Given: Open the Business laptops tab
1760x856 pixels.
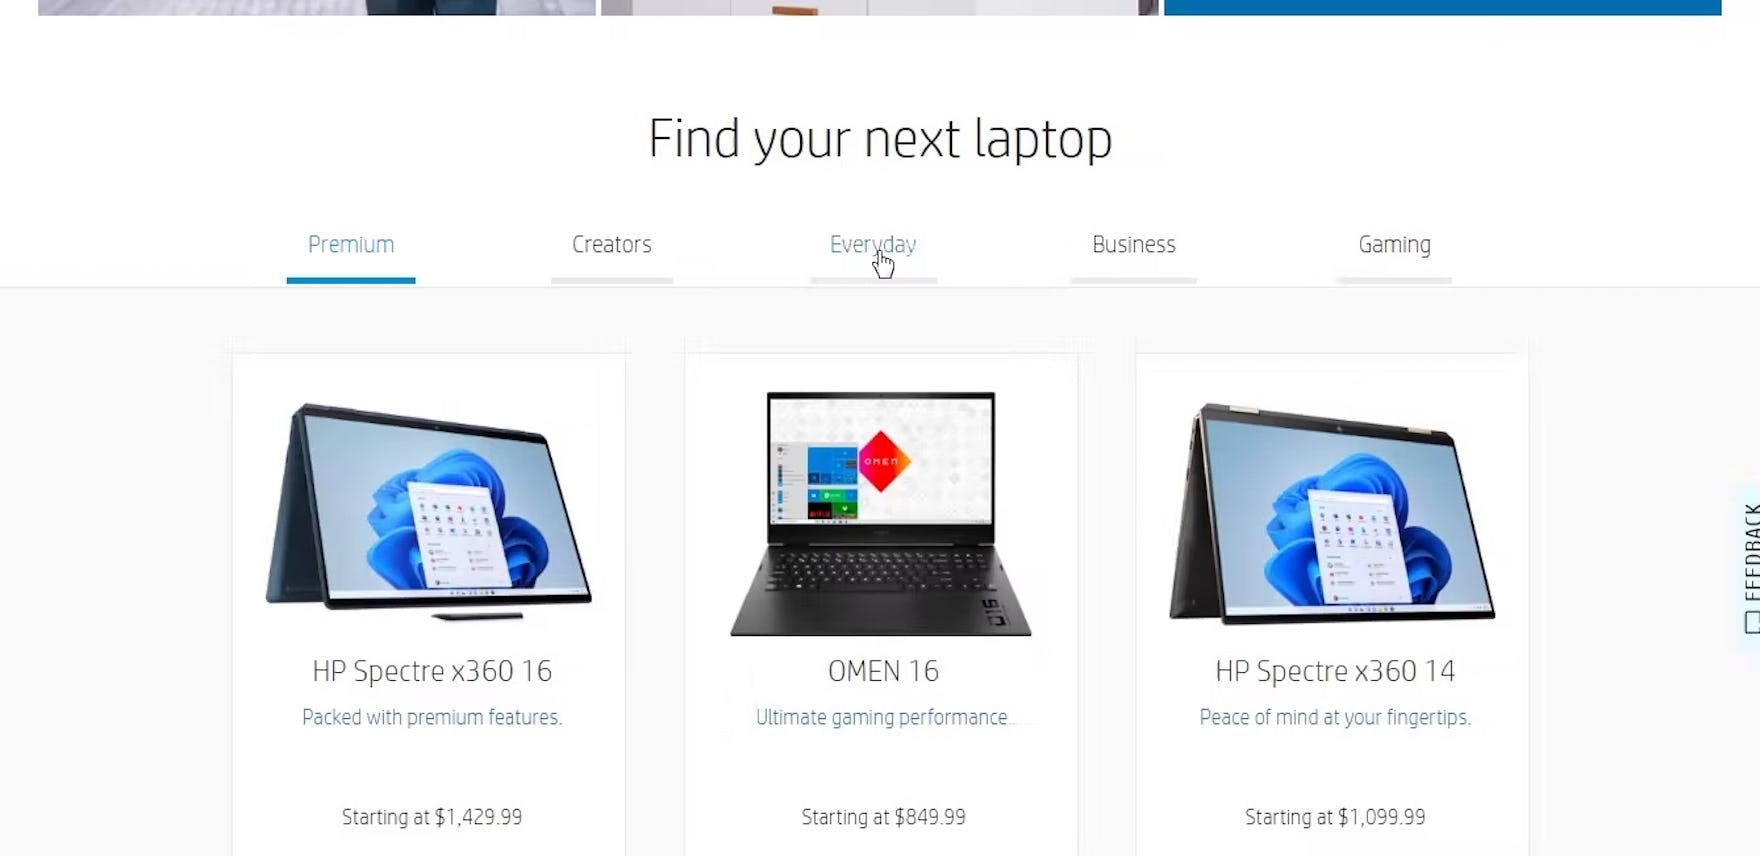Looking at the screenshot, I should (1133, 245).
